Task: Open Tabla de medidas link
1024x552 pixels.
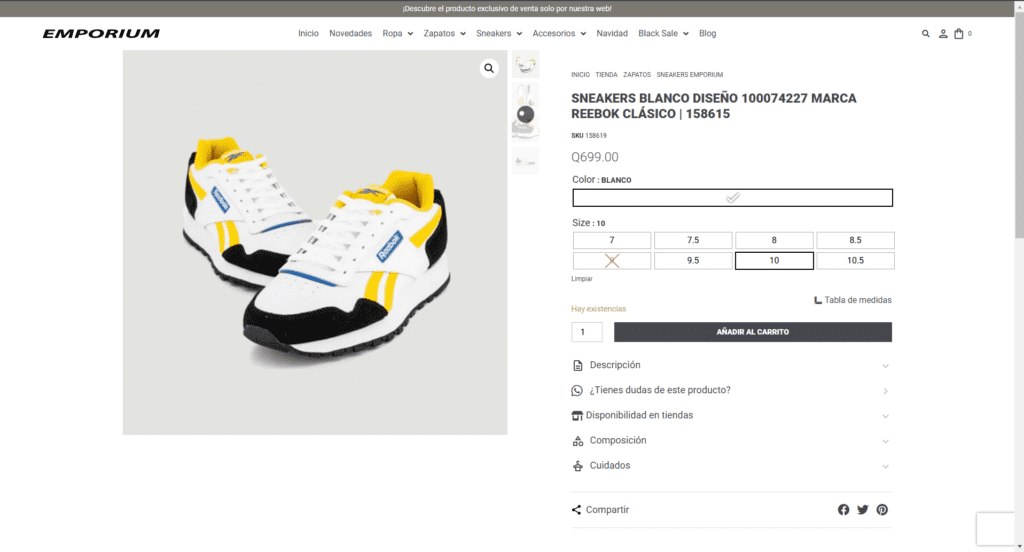Action: (x=857, y=300)
